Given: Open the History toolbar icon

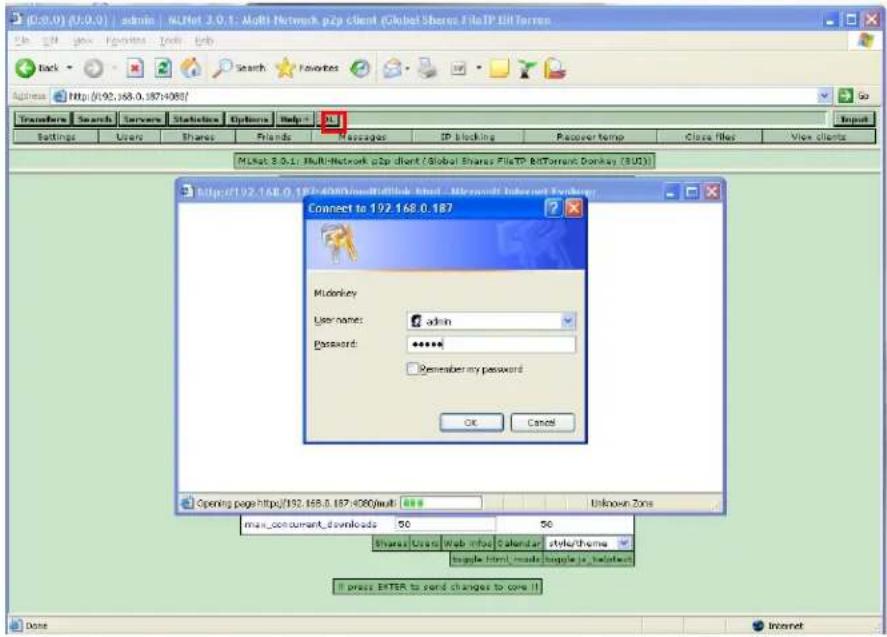Looking at the screenshot, I should 360,68.
